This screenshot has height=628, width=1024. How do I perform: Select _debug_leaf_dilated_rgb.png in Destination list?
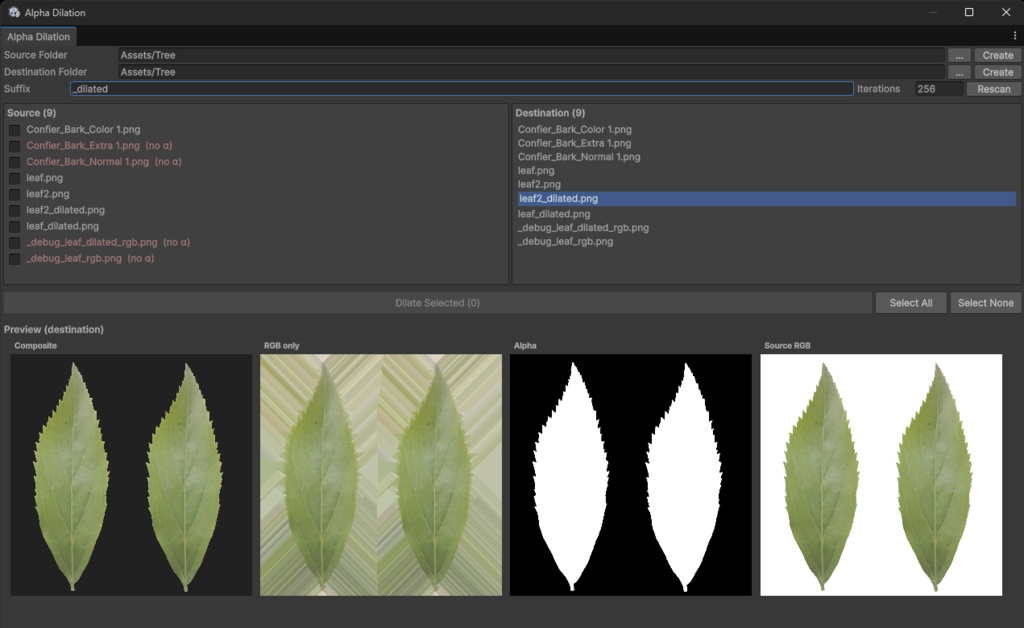coord(583,228)
